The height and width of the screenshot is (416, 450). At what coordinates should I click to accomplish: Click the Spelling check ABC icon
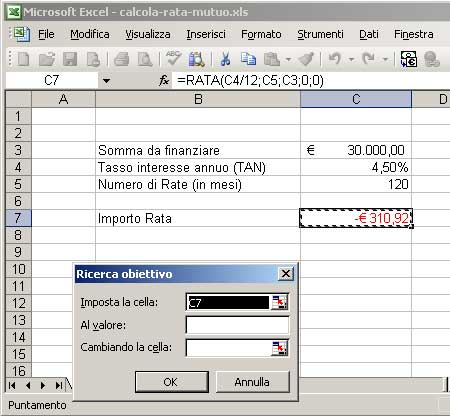point(173,59)
